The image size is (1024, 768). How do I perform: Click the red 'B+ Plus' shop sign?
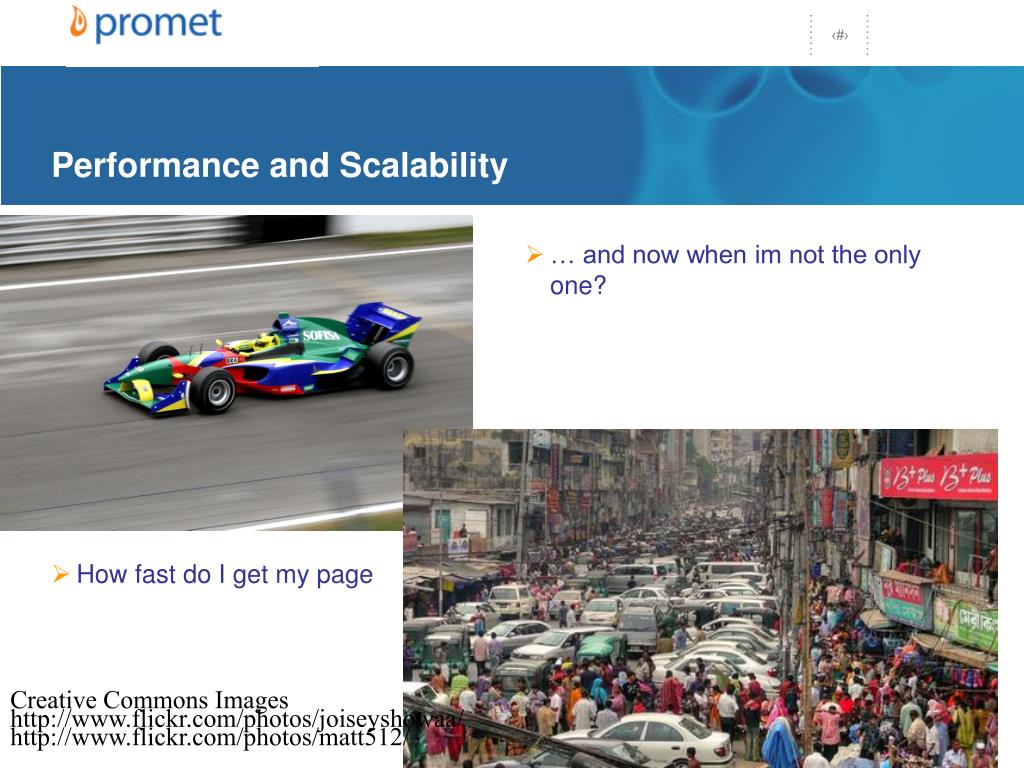tap(938, 477)
